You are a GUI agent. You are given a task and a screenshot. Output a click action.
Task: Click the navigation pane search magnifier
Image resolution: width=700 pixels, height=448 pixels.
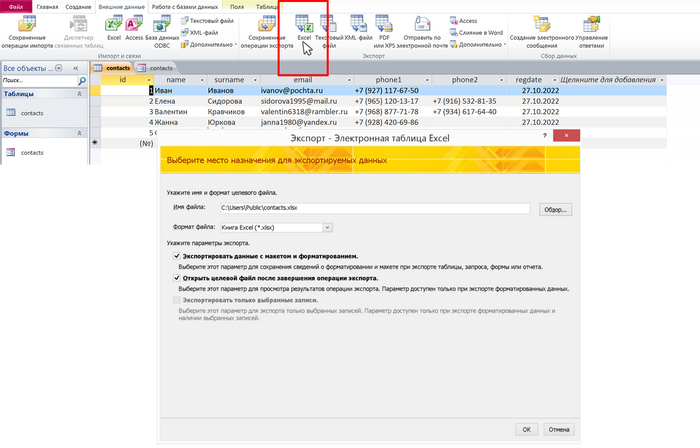pos(82,81)
